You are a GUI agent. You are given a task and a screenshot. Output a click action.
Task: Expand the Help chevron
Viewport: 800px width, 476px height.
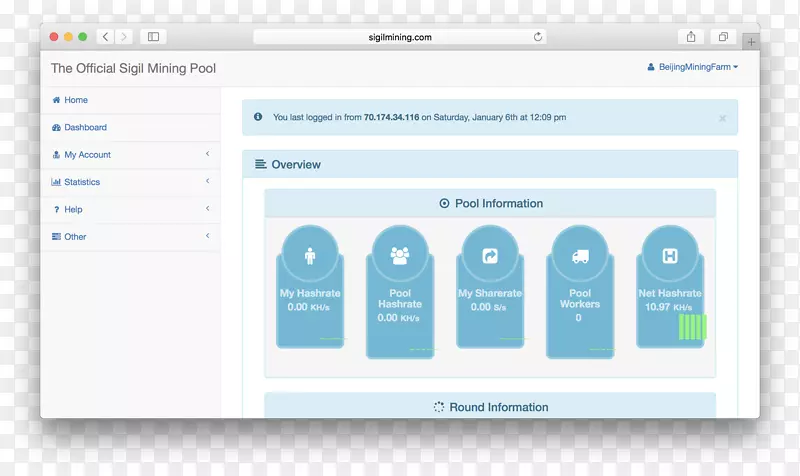point(208,208)
